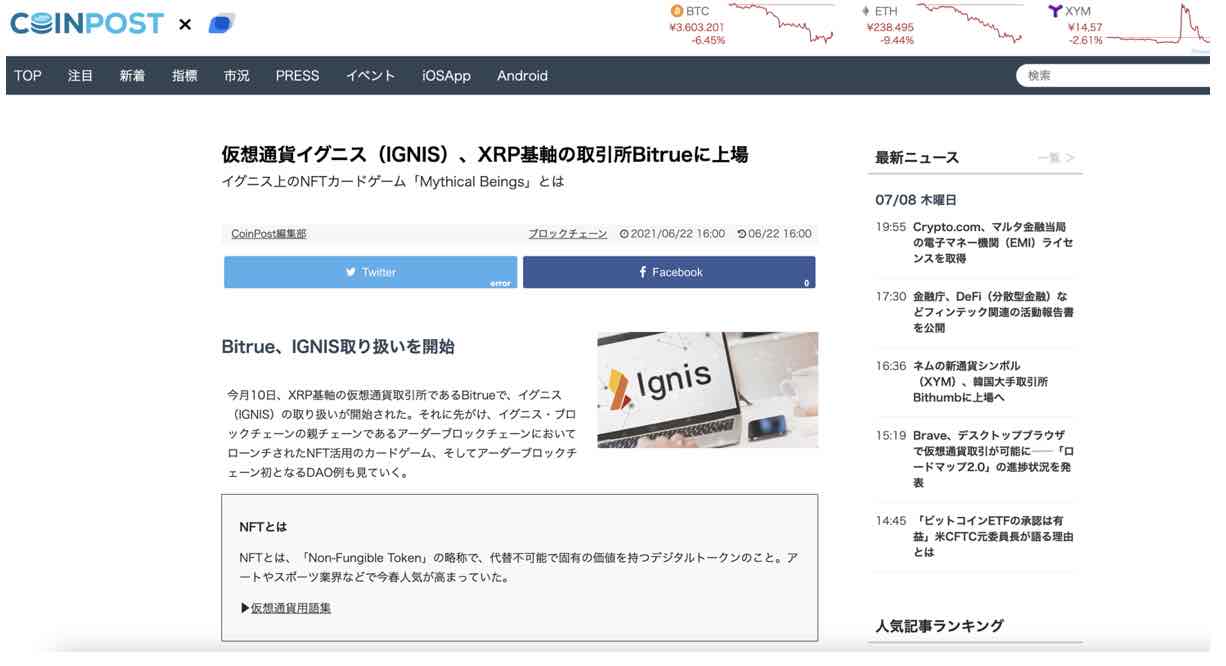Click the published date 2021/06/22 16:00
The width and height of the screenshot is (1226, 666).
[x=672, y=234]
